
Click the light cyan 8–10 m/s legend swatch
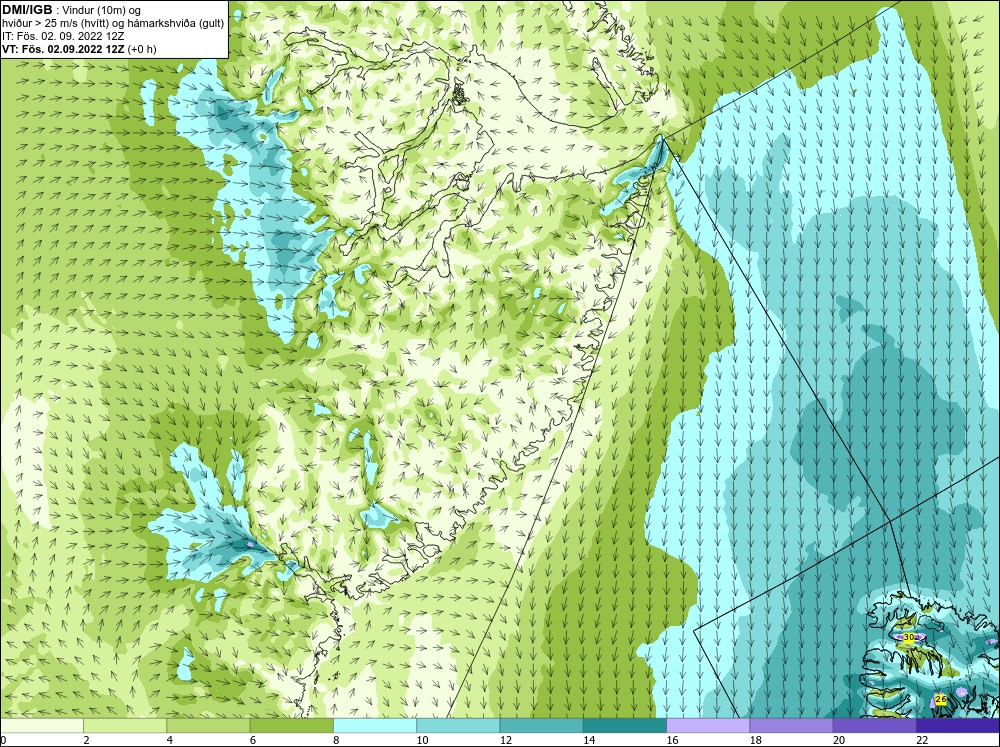tap(375, 725)
